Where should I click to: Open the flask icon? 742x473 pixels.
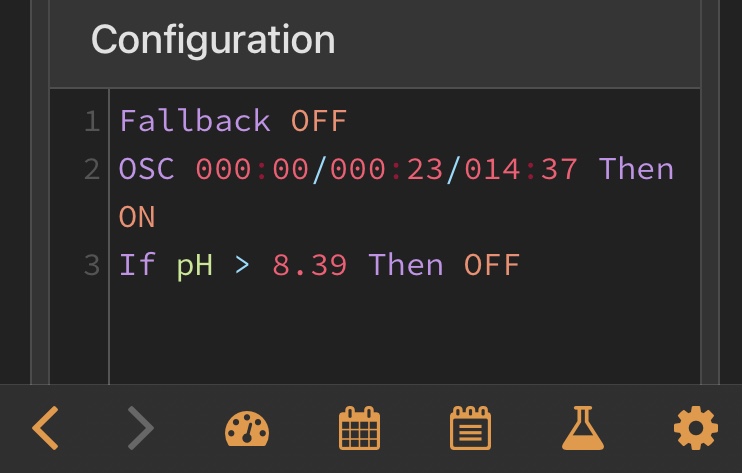point(583,429)
